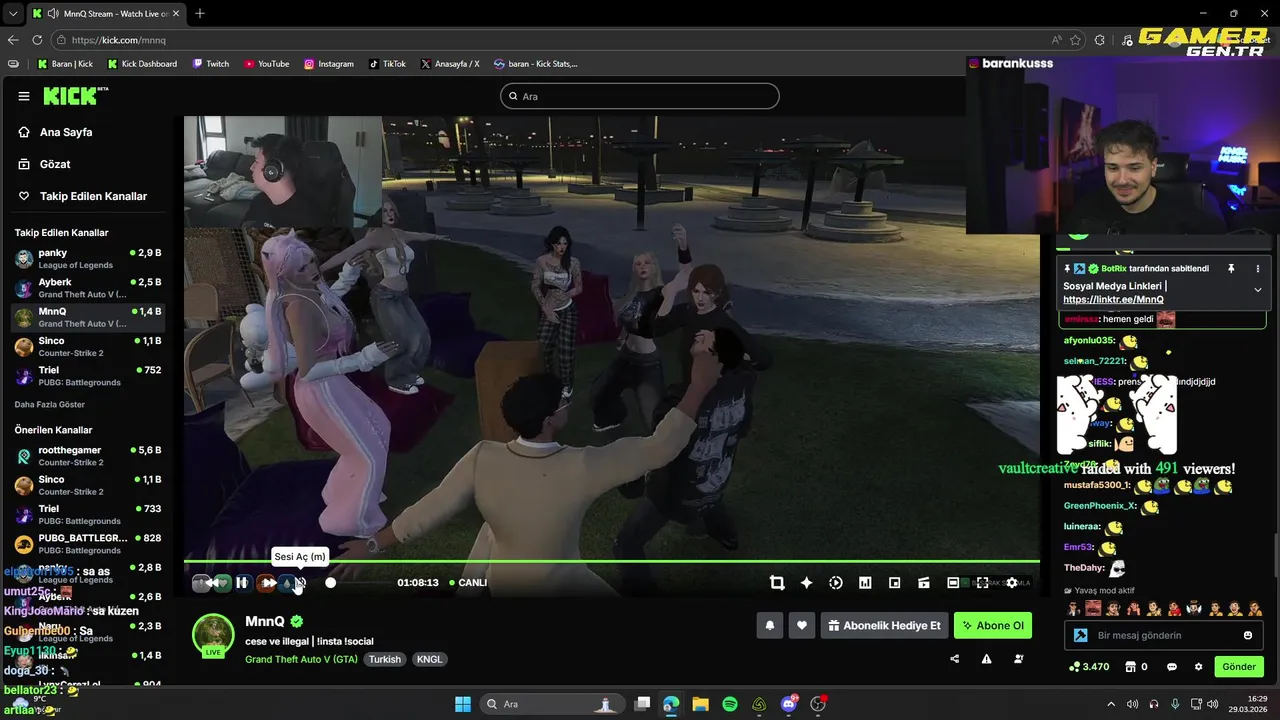The width and height of the screenshot is (1280, 720).
Task: Select the Turkish tag
Action: tap(385, 660)
